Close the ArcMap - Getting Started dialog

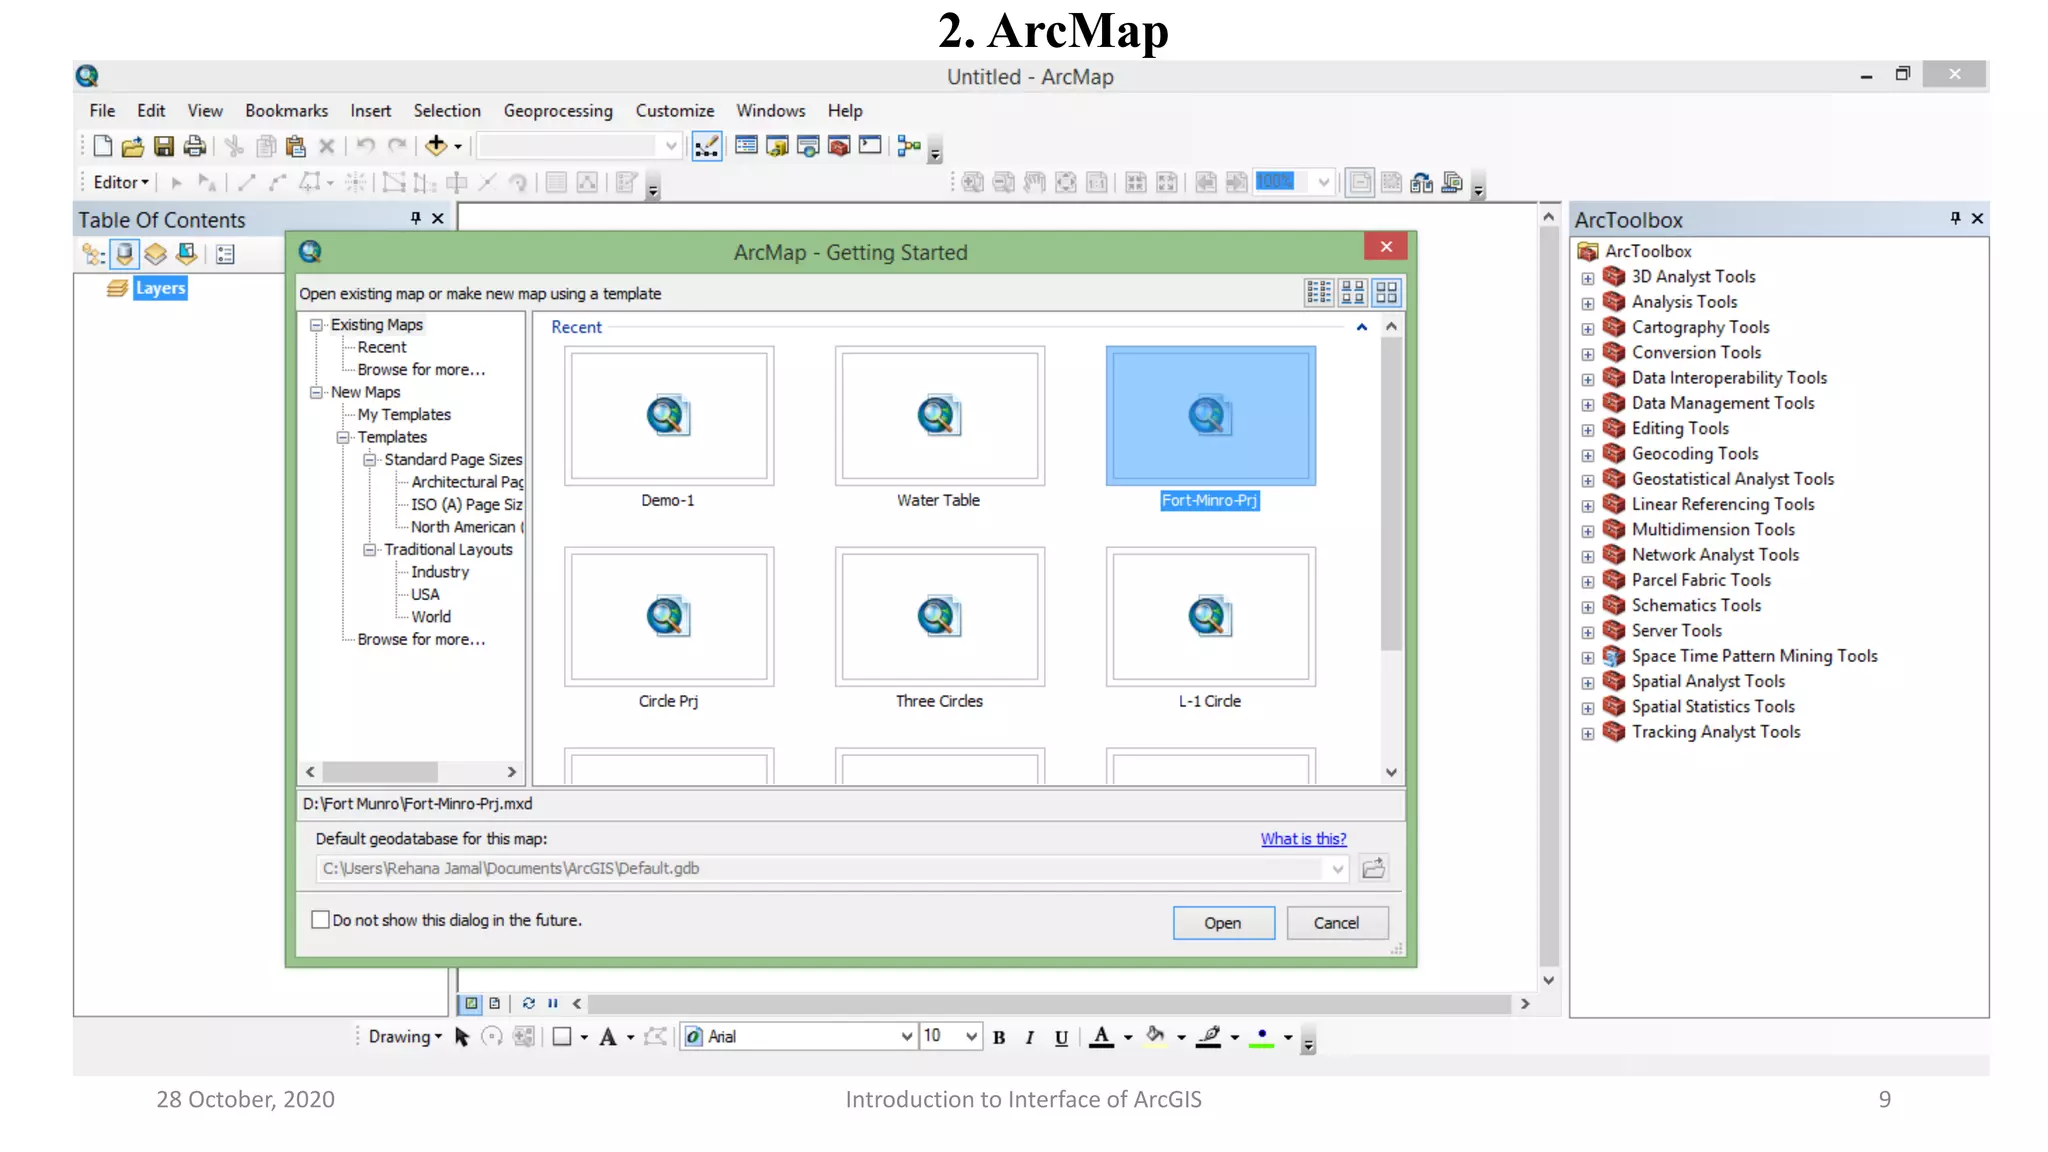tap(1386, 247)
